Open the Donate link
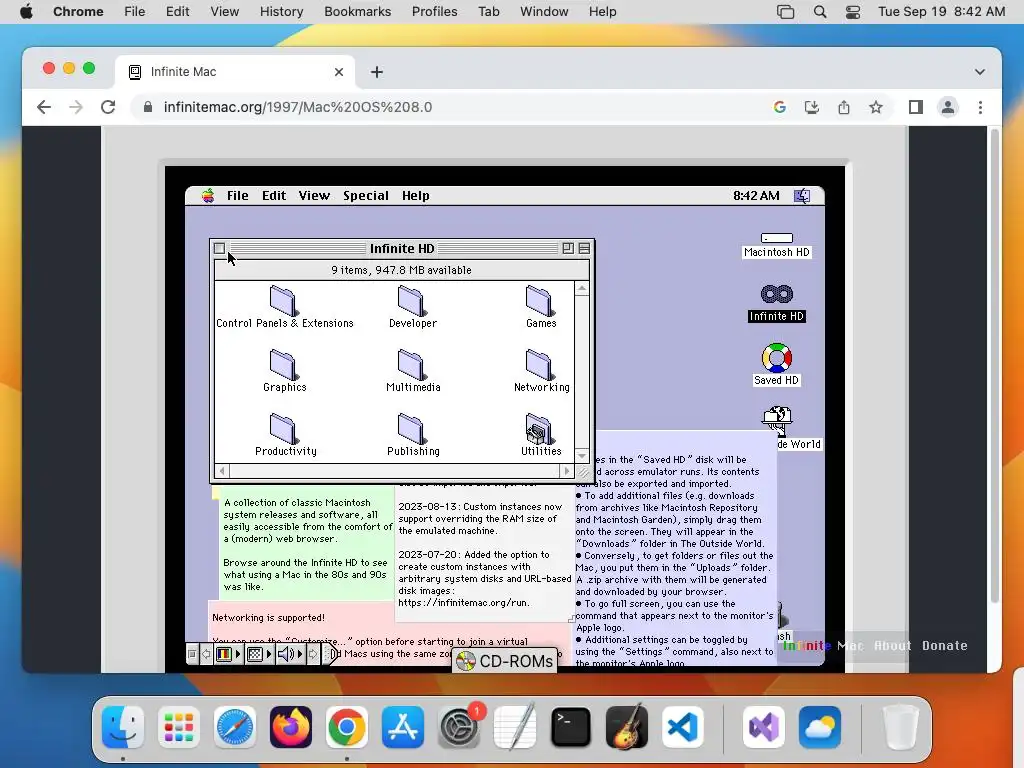The width and height of the screenshot is (1024, 768). [x=944, y=646]
